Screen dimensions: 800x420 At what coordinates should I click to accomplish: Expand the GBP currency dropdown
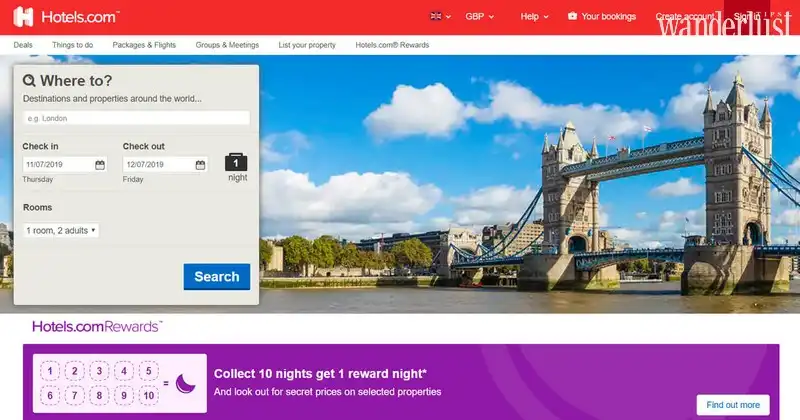[x=480, y=16]
